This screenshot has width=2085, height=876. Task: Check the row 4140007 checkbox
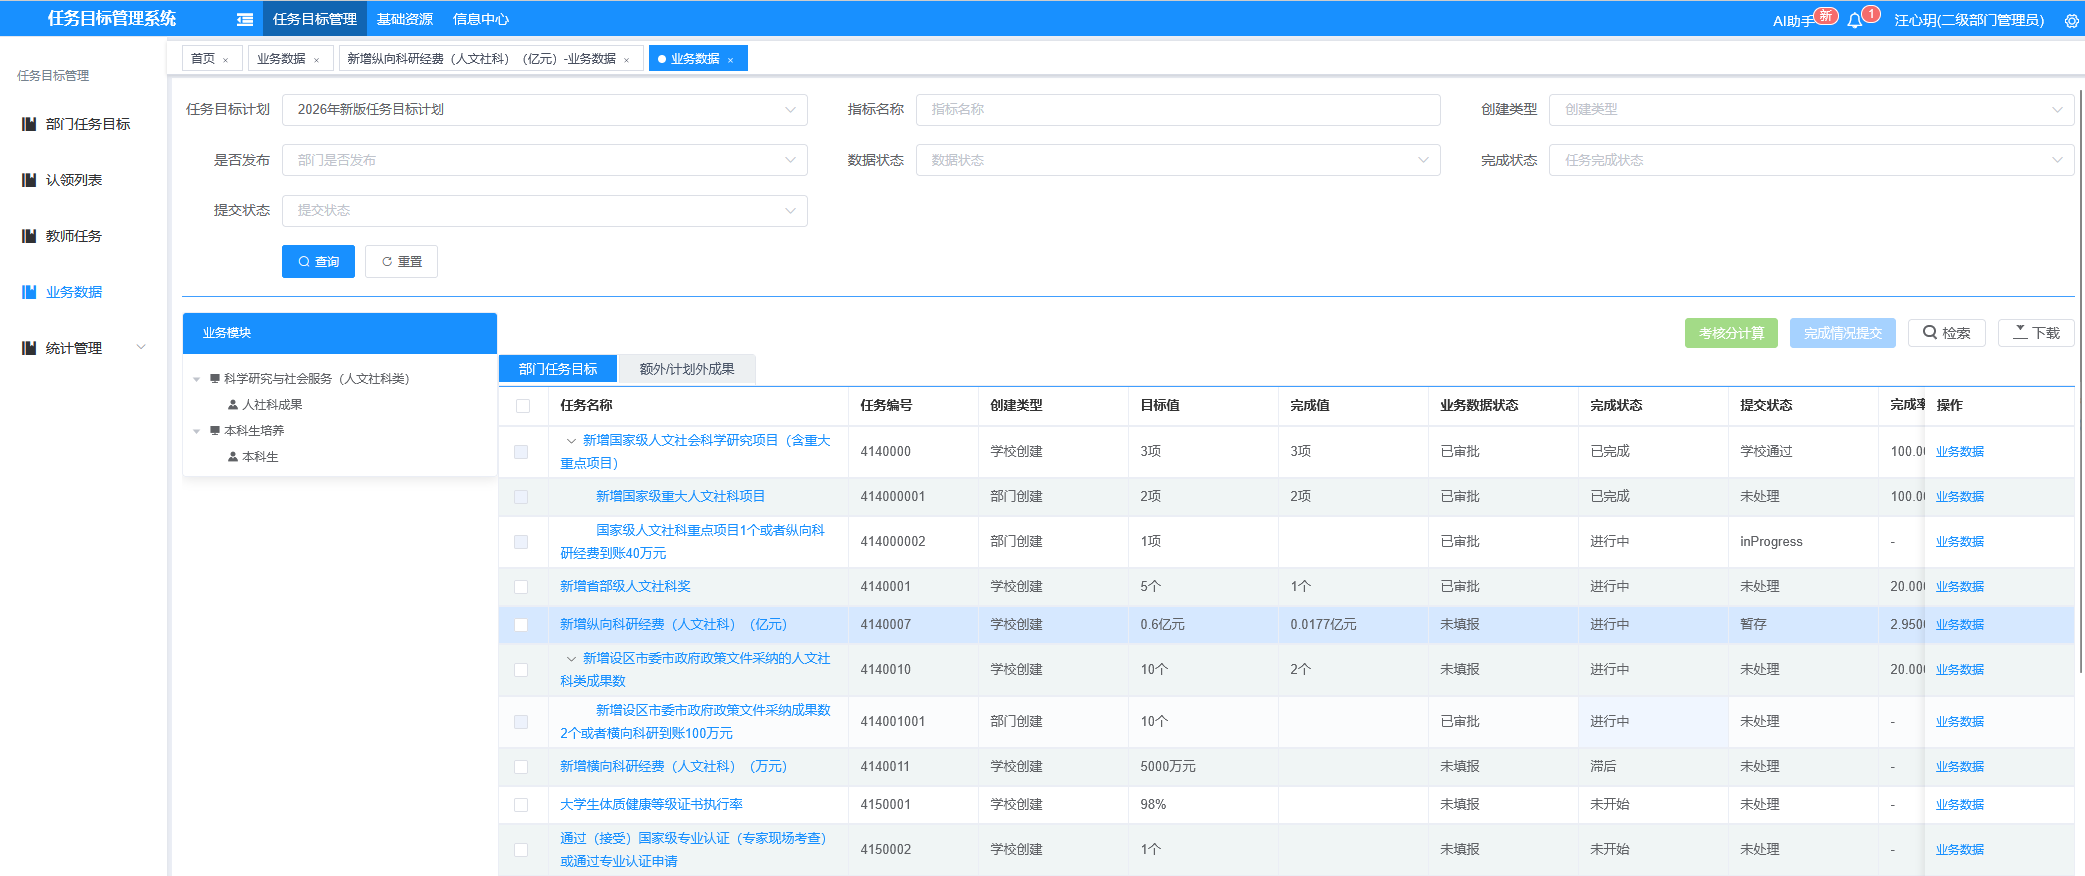coord(521,625)
